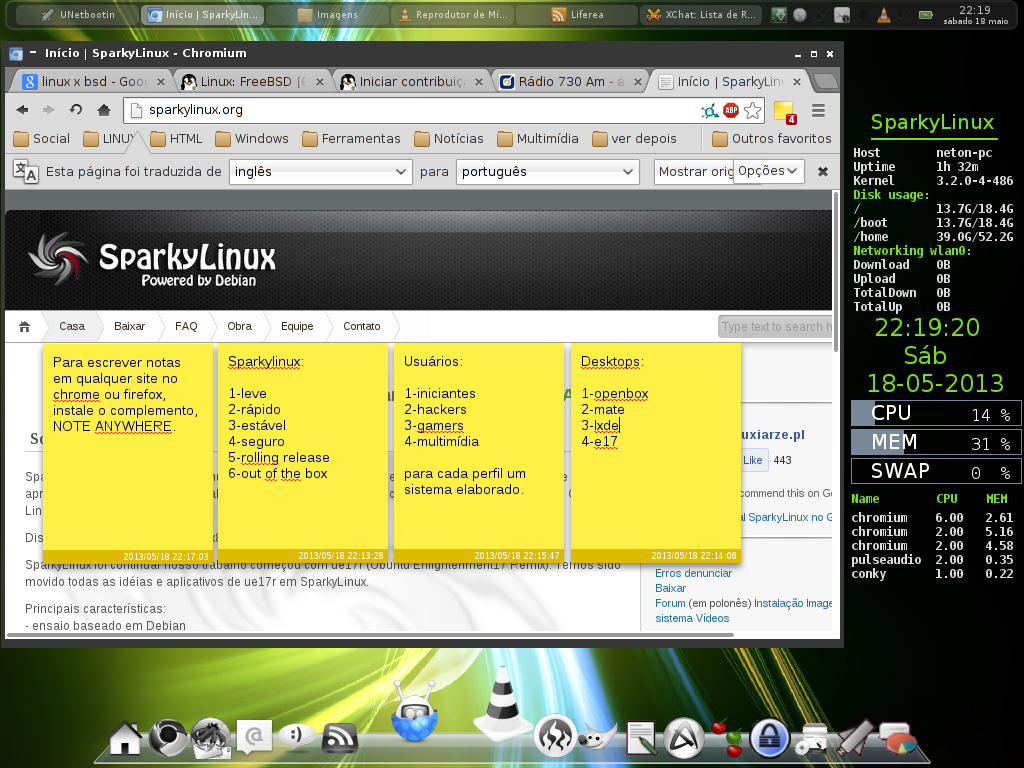Open the yellow Note Anywhere extension icon
Image resolution: width=1024 pixels, height=768 pixels.
[x=784, y=112]
